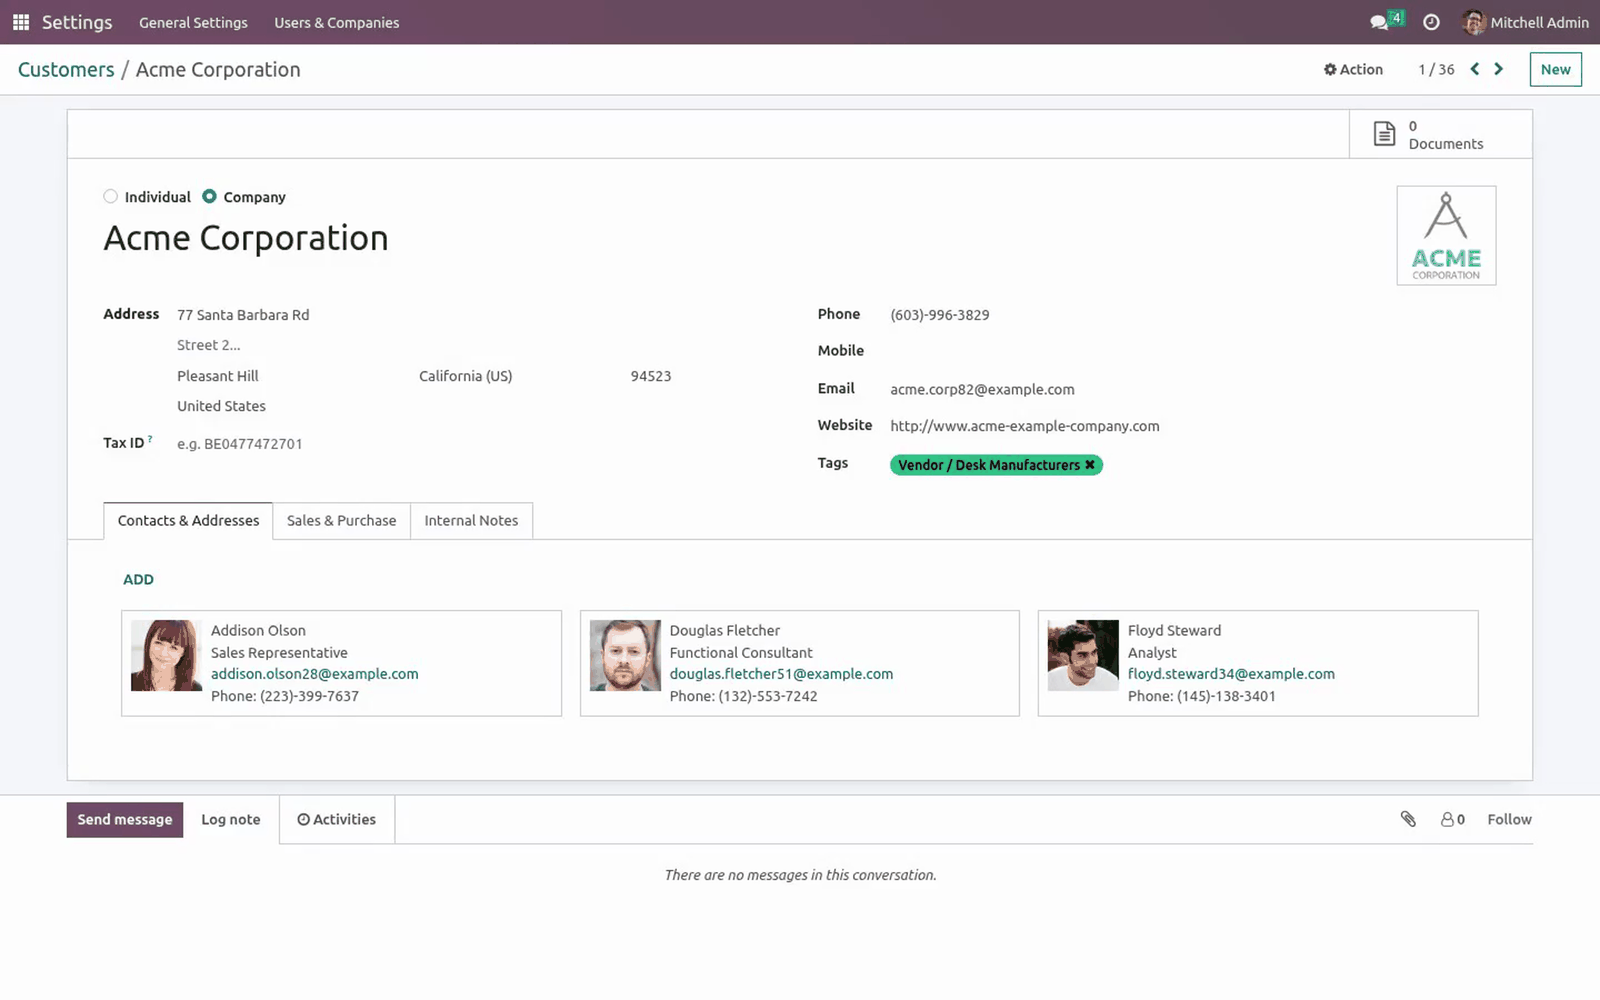Go to next record arrow
The width and height of the screenshot is (1600, 1000).
click(1498, 69)
